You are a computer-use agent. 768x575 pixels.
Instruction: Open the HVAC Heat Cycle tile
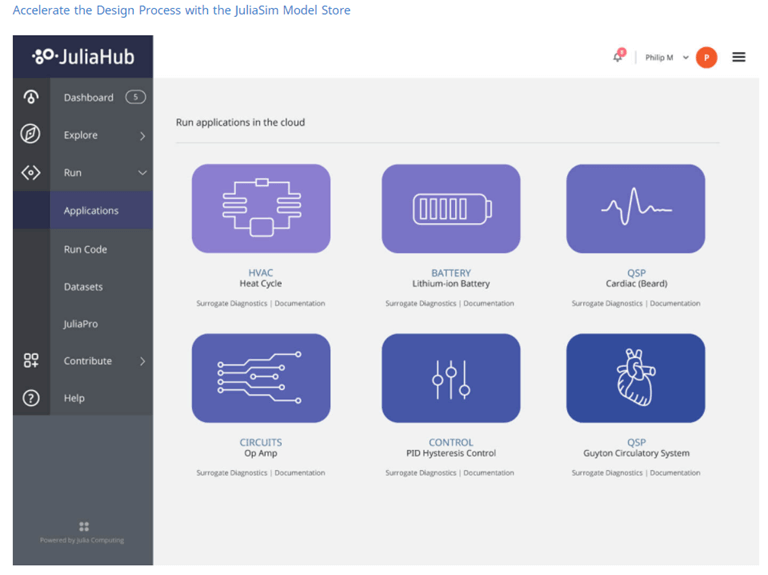[x=261, y=209]
